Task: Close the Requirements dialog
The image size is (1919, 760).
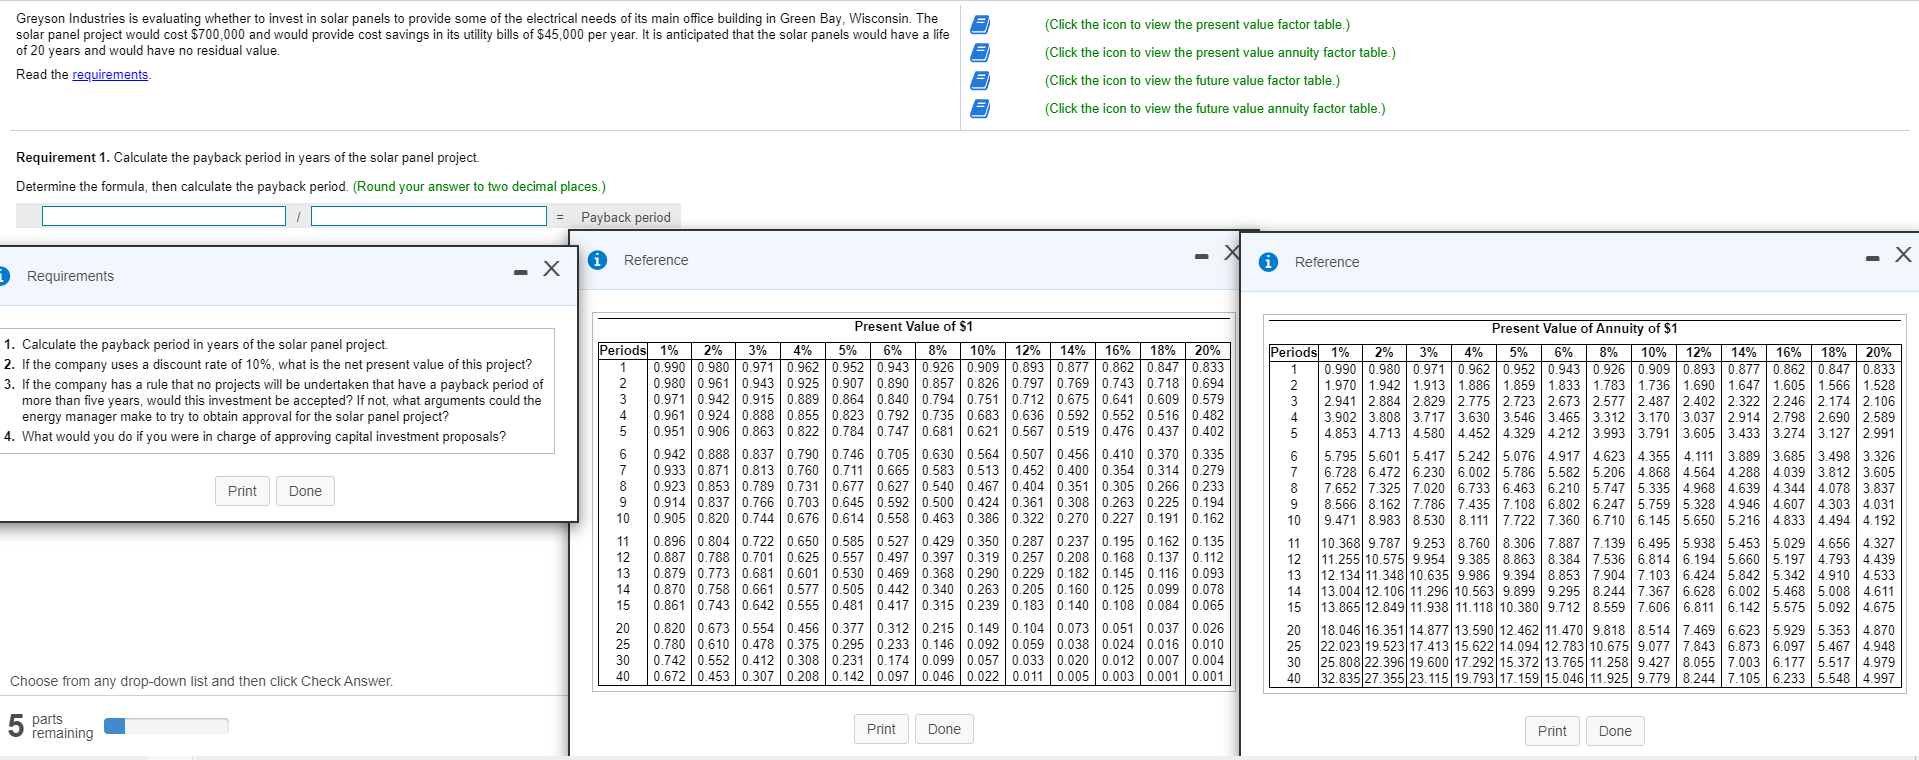Action: (x=551, y=268)
